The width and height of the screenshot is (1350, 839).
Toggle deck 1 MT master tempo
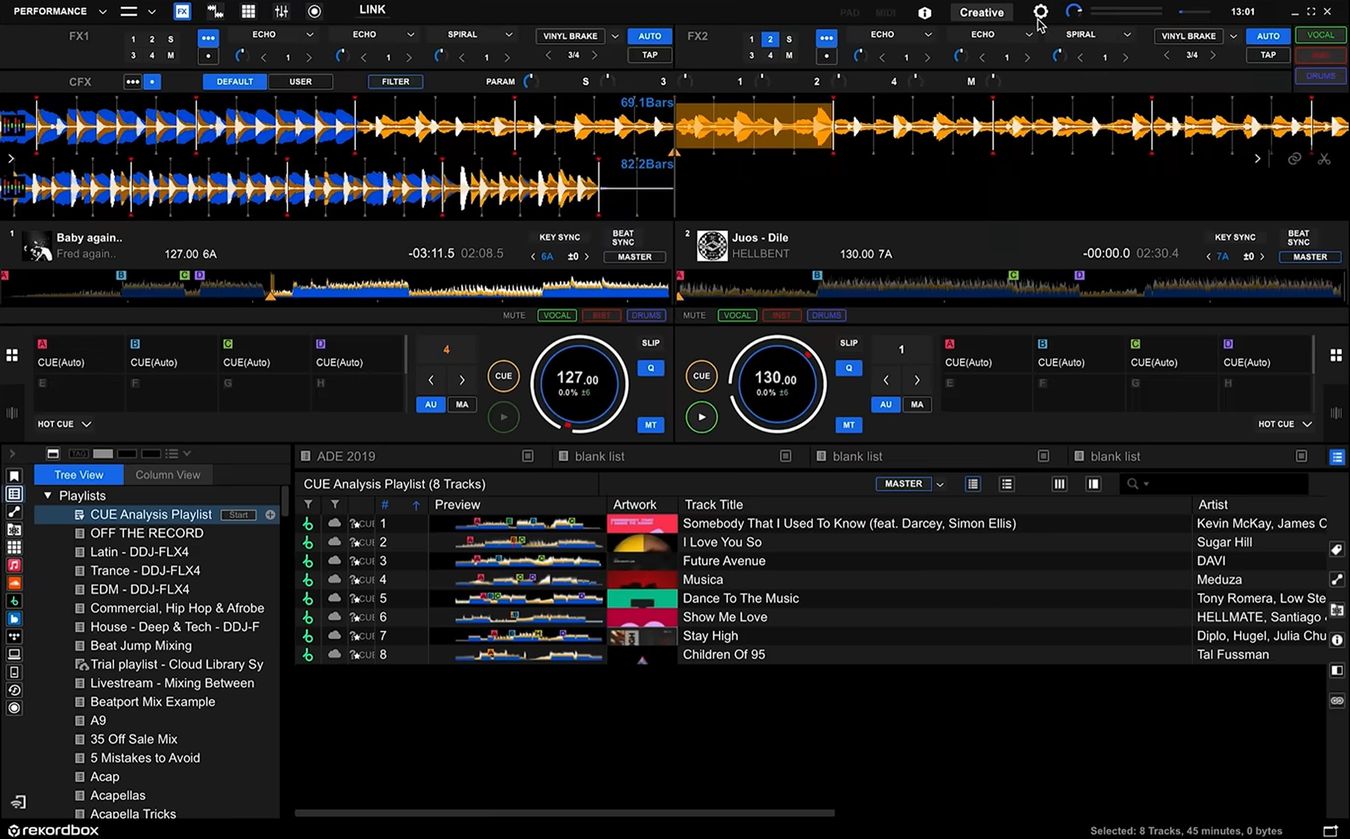pos(650,425)
